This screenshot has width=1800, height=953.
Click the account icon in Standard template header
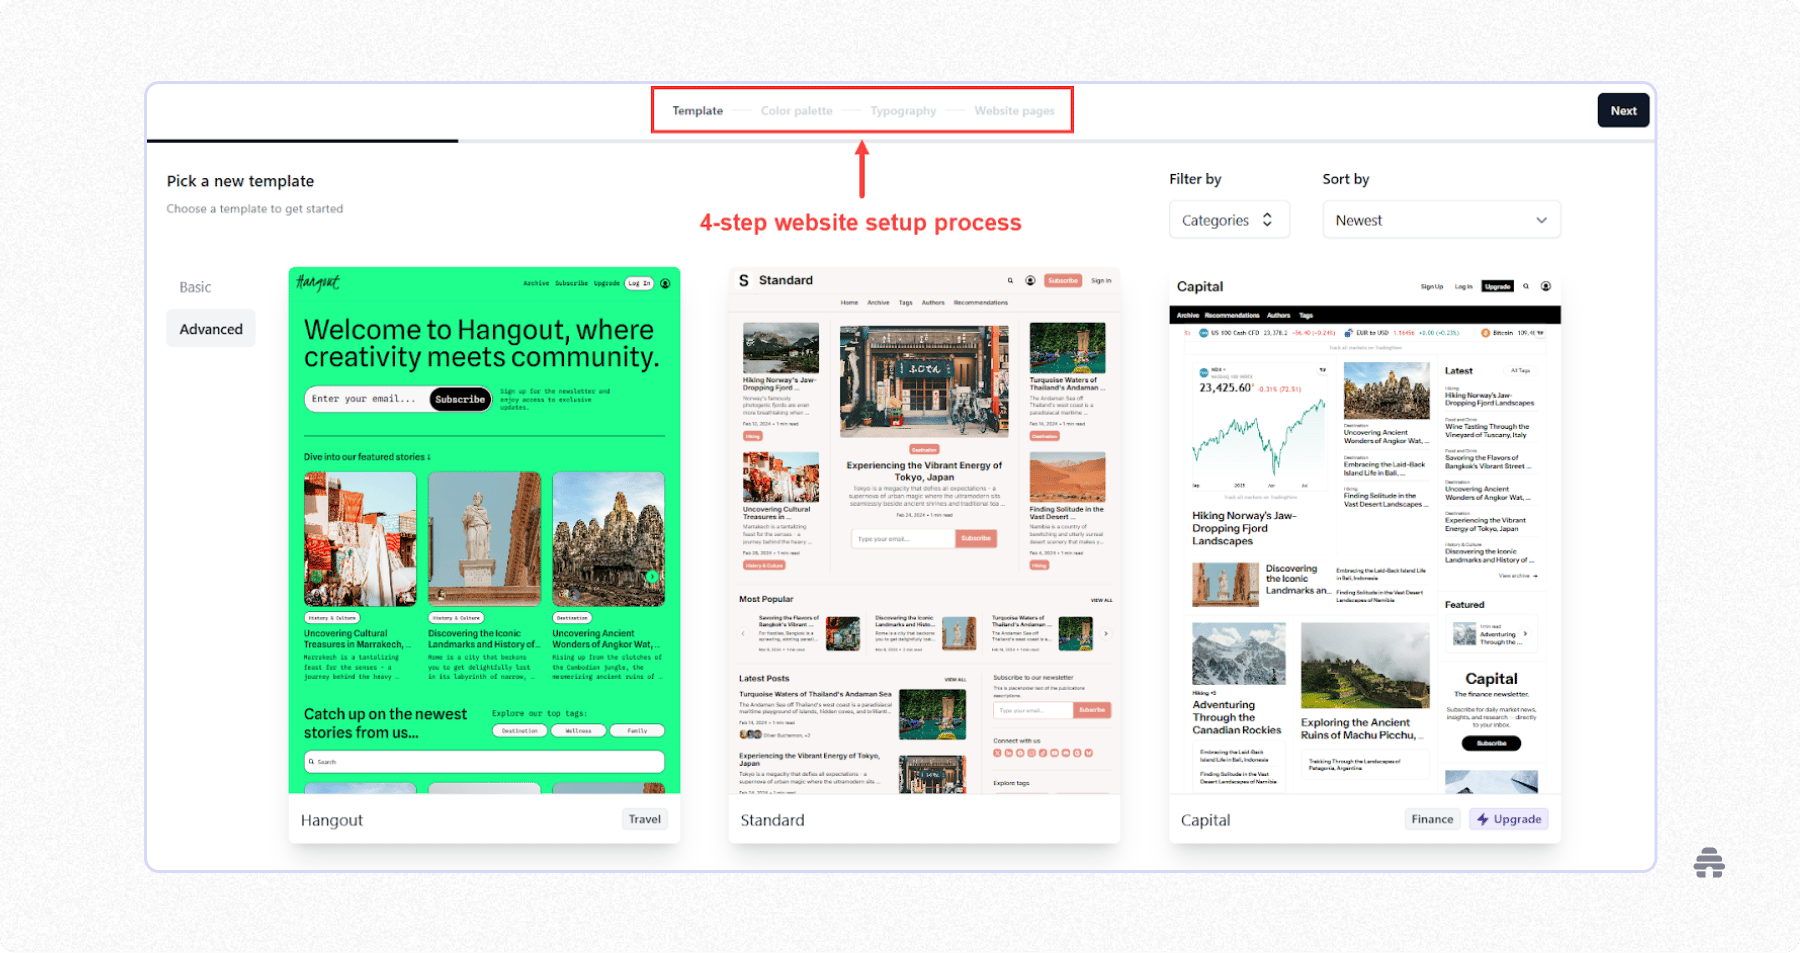click(1030, 281)
